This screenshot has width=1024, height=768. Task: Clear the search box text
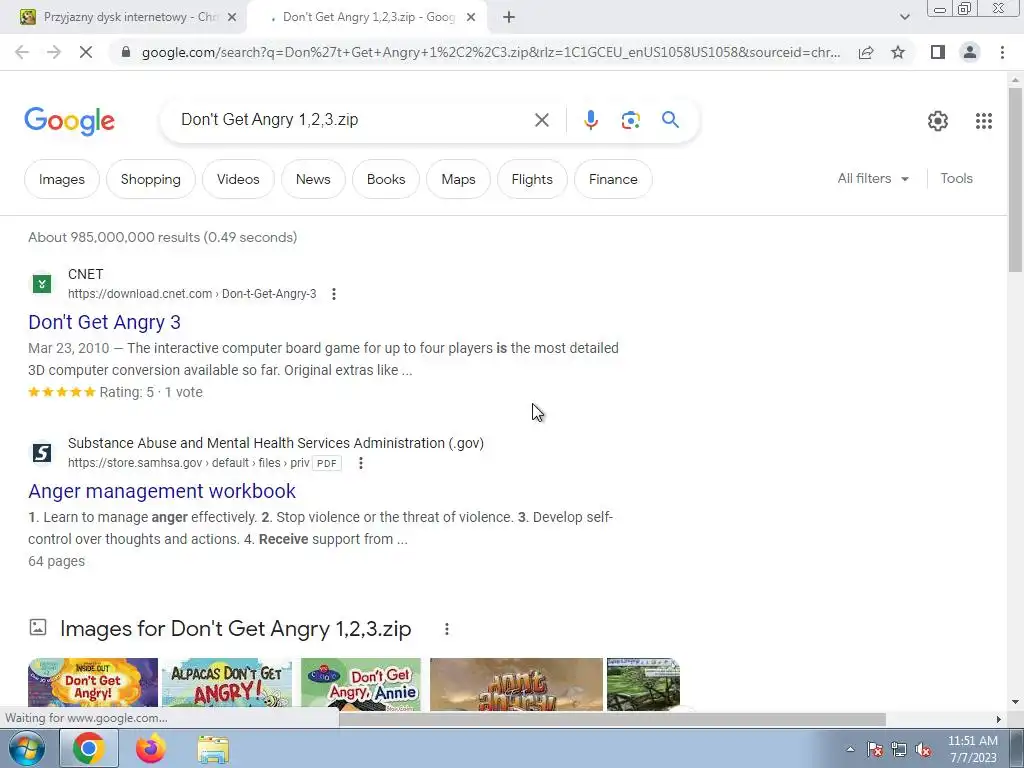click(541, 120)
